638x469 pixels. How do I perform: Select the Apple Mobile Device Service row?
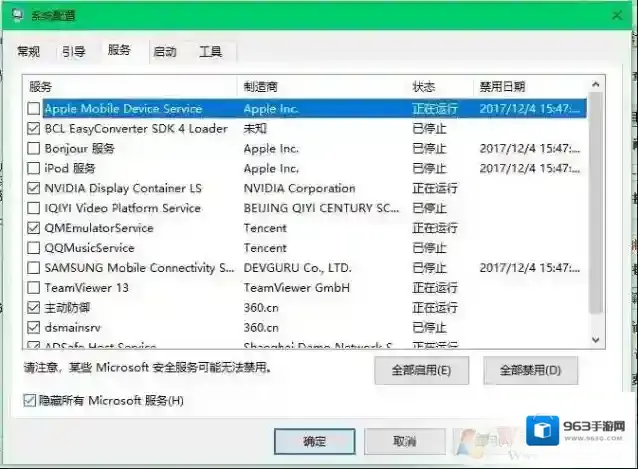(305, 109)
